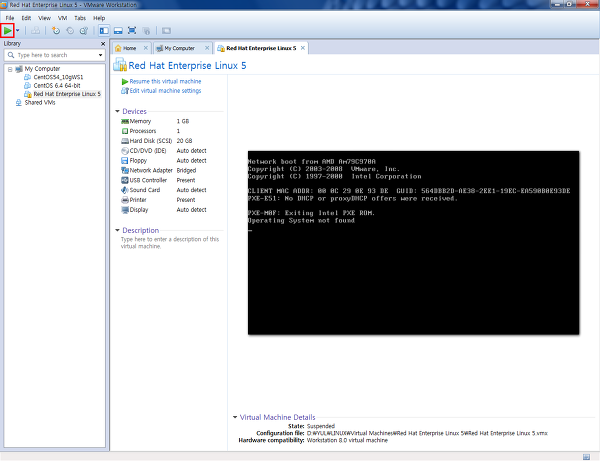Click the Display device icon
600x461 pixels.
[125, 210]
